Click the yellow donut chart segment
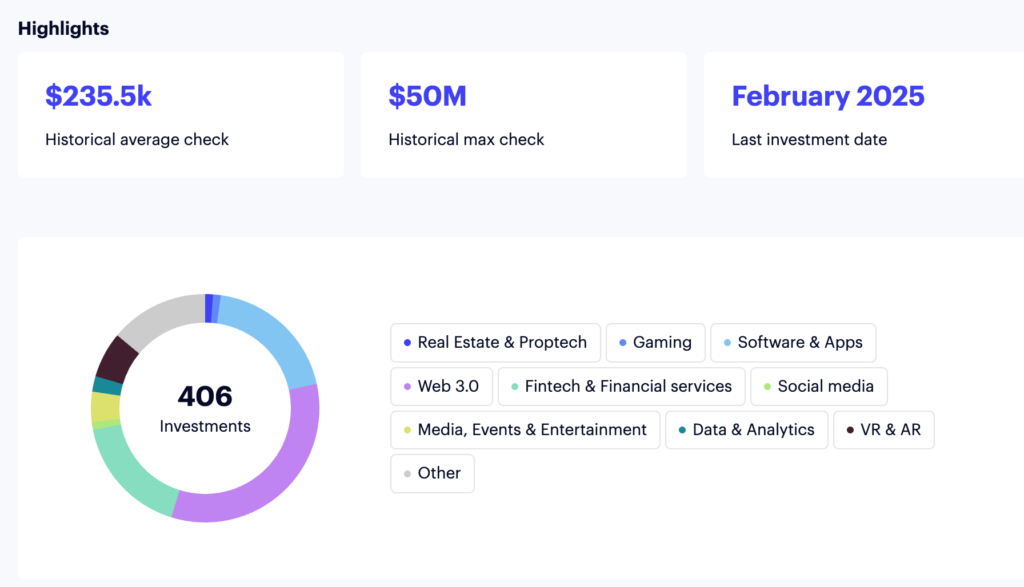The image size is (1024, 587). (x=105, y=407)
